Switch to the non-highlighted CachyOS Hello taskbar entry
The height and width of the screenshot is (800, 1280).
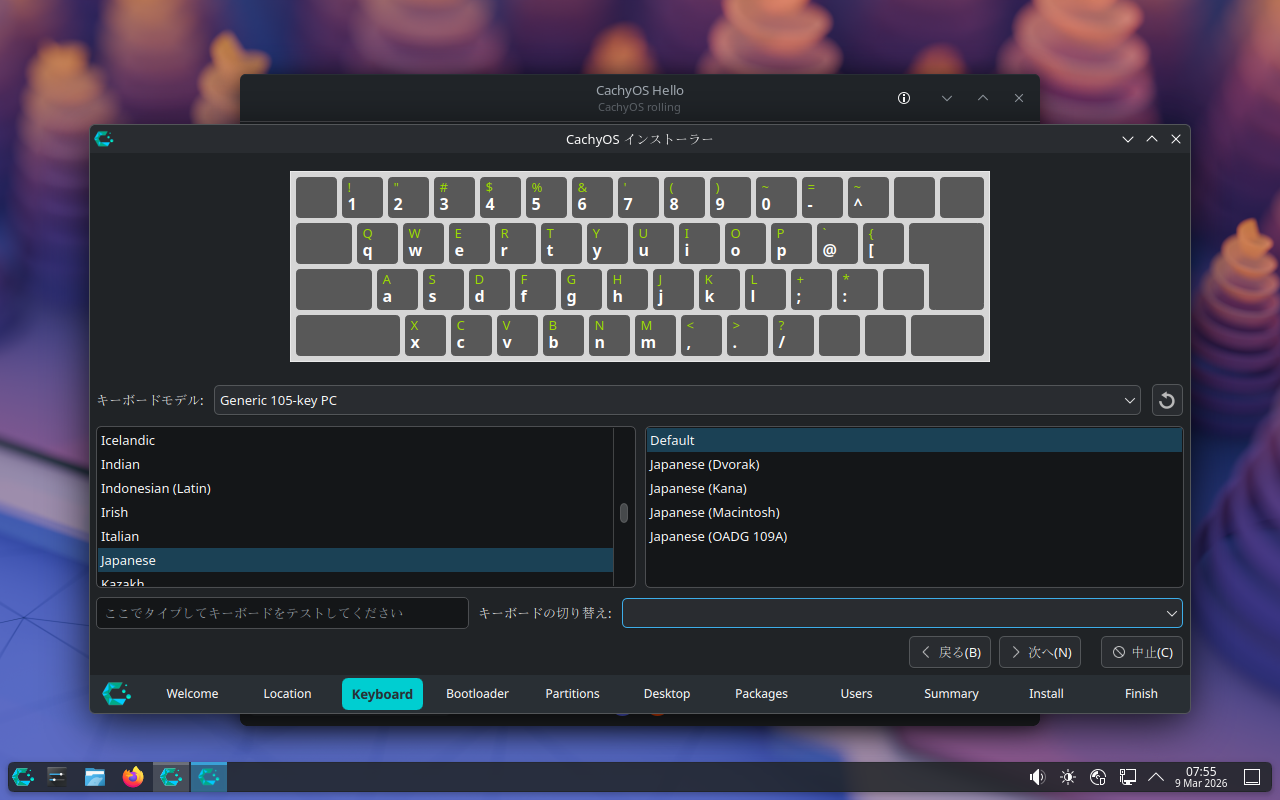171,777
